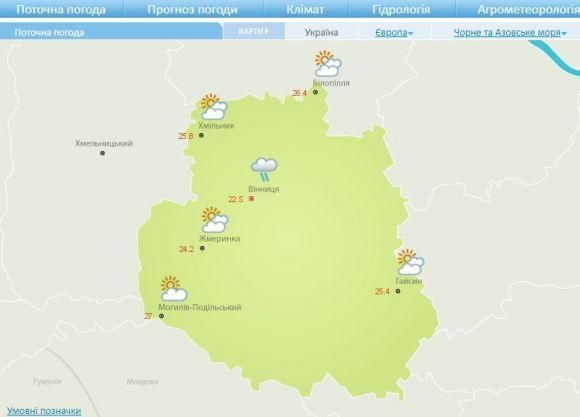The width and height of the screenshot is (580, 417).
Task: Select the partly cloudy icon above Білопілля
Action: pyautogui.click(x=328, y=63)
